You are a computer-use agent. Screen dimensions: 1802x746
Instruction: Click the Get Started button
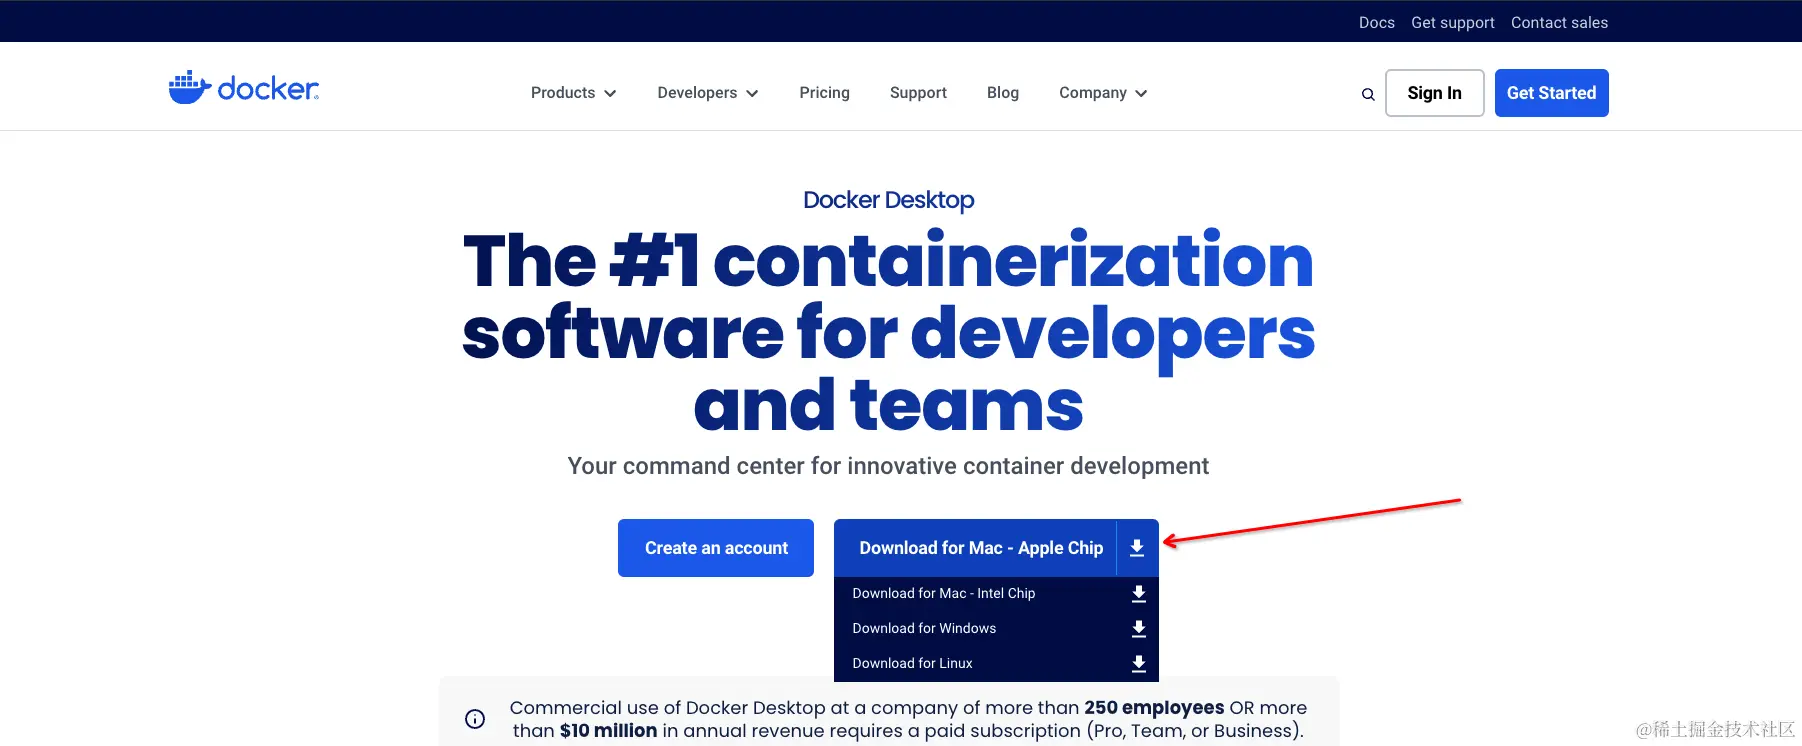click(x=1551, y=93)
